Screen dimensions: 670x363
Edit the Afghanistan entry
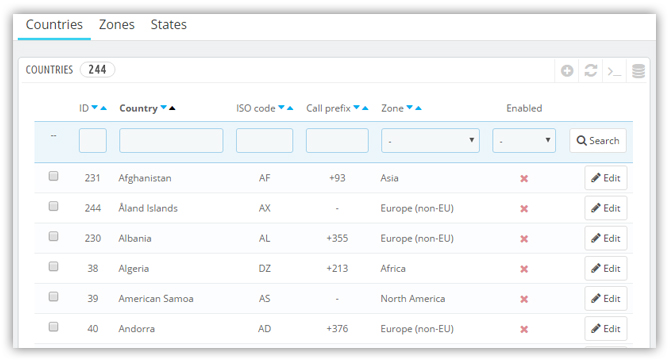click(605, 178)
